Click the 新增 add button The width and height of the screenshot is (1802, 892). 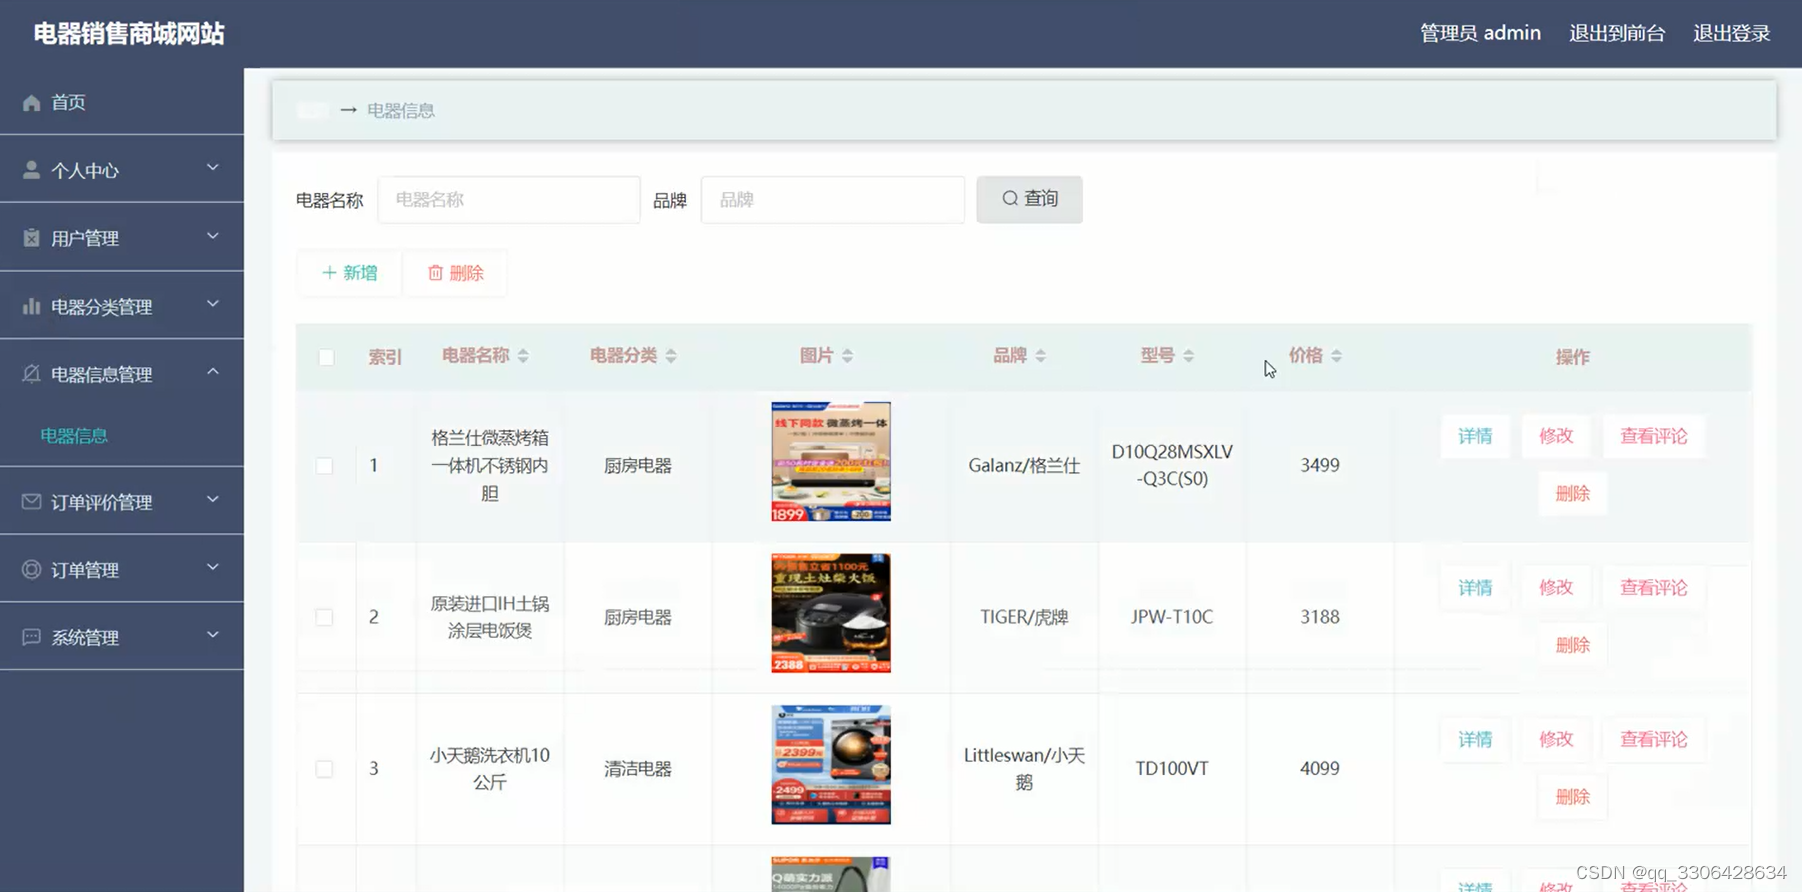[x=349, y=273]
